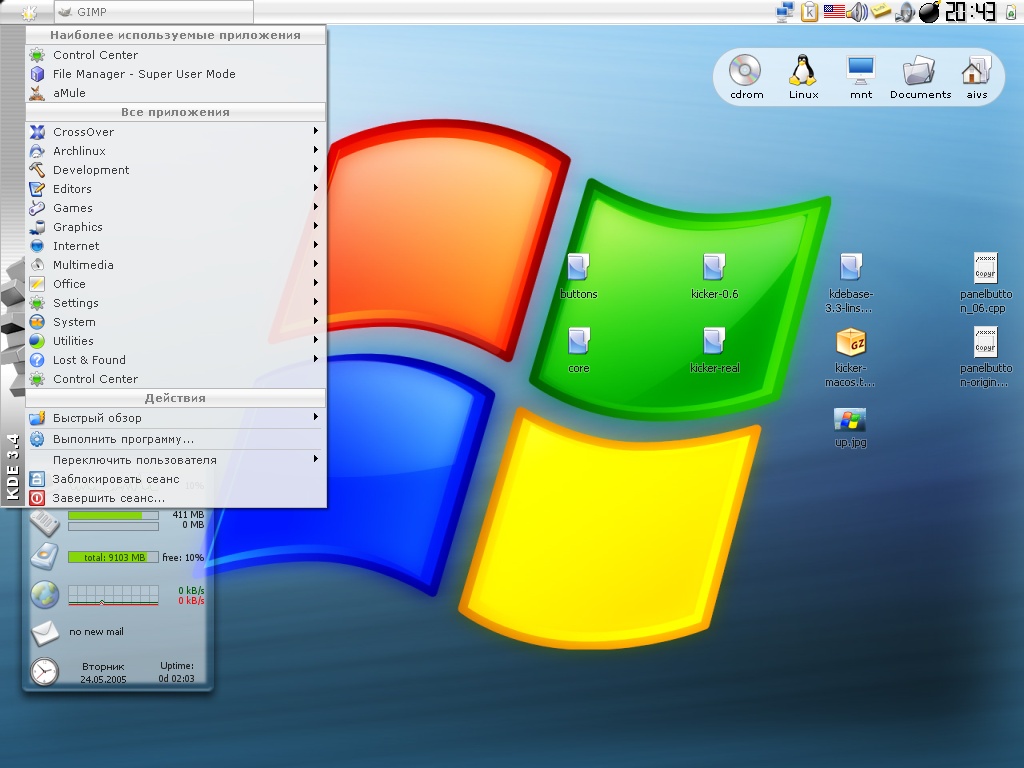Click the Быстрый обзор folder icon
Image resolution: width=1024 pixels, height=768 pixels.
(x=37, y=417)
